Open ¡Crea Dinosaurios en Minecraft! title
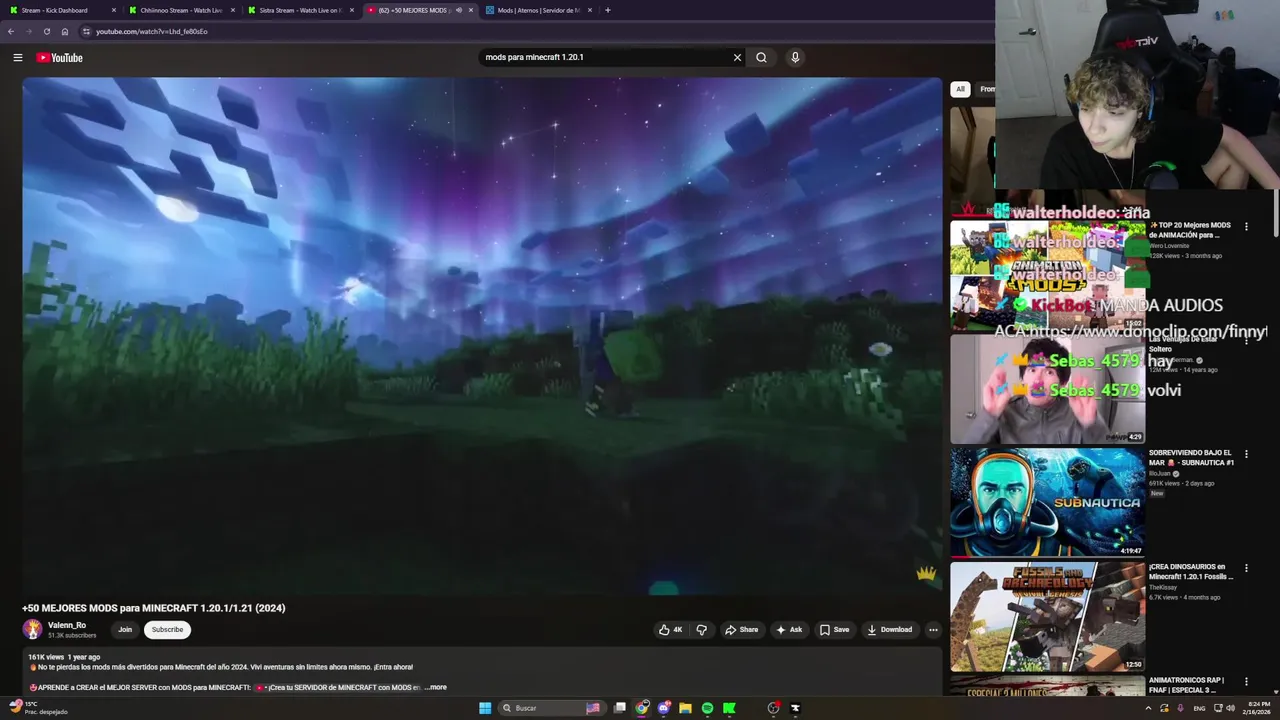This screenshot has height=720, width=1280. (1191, 572)
